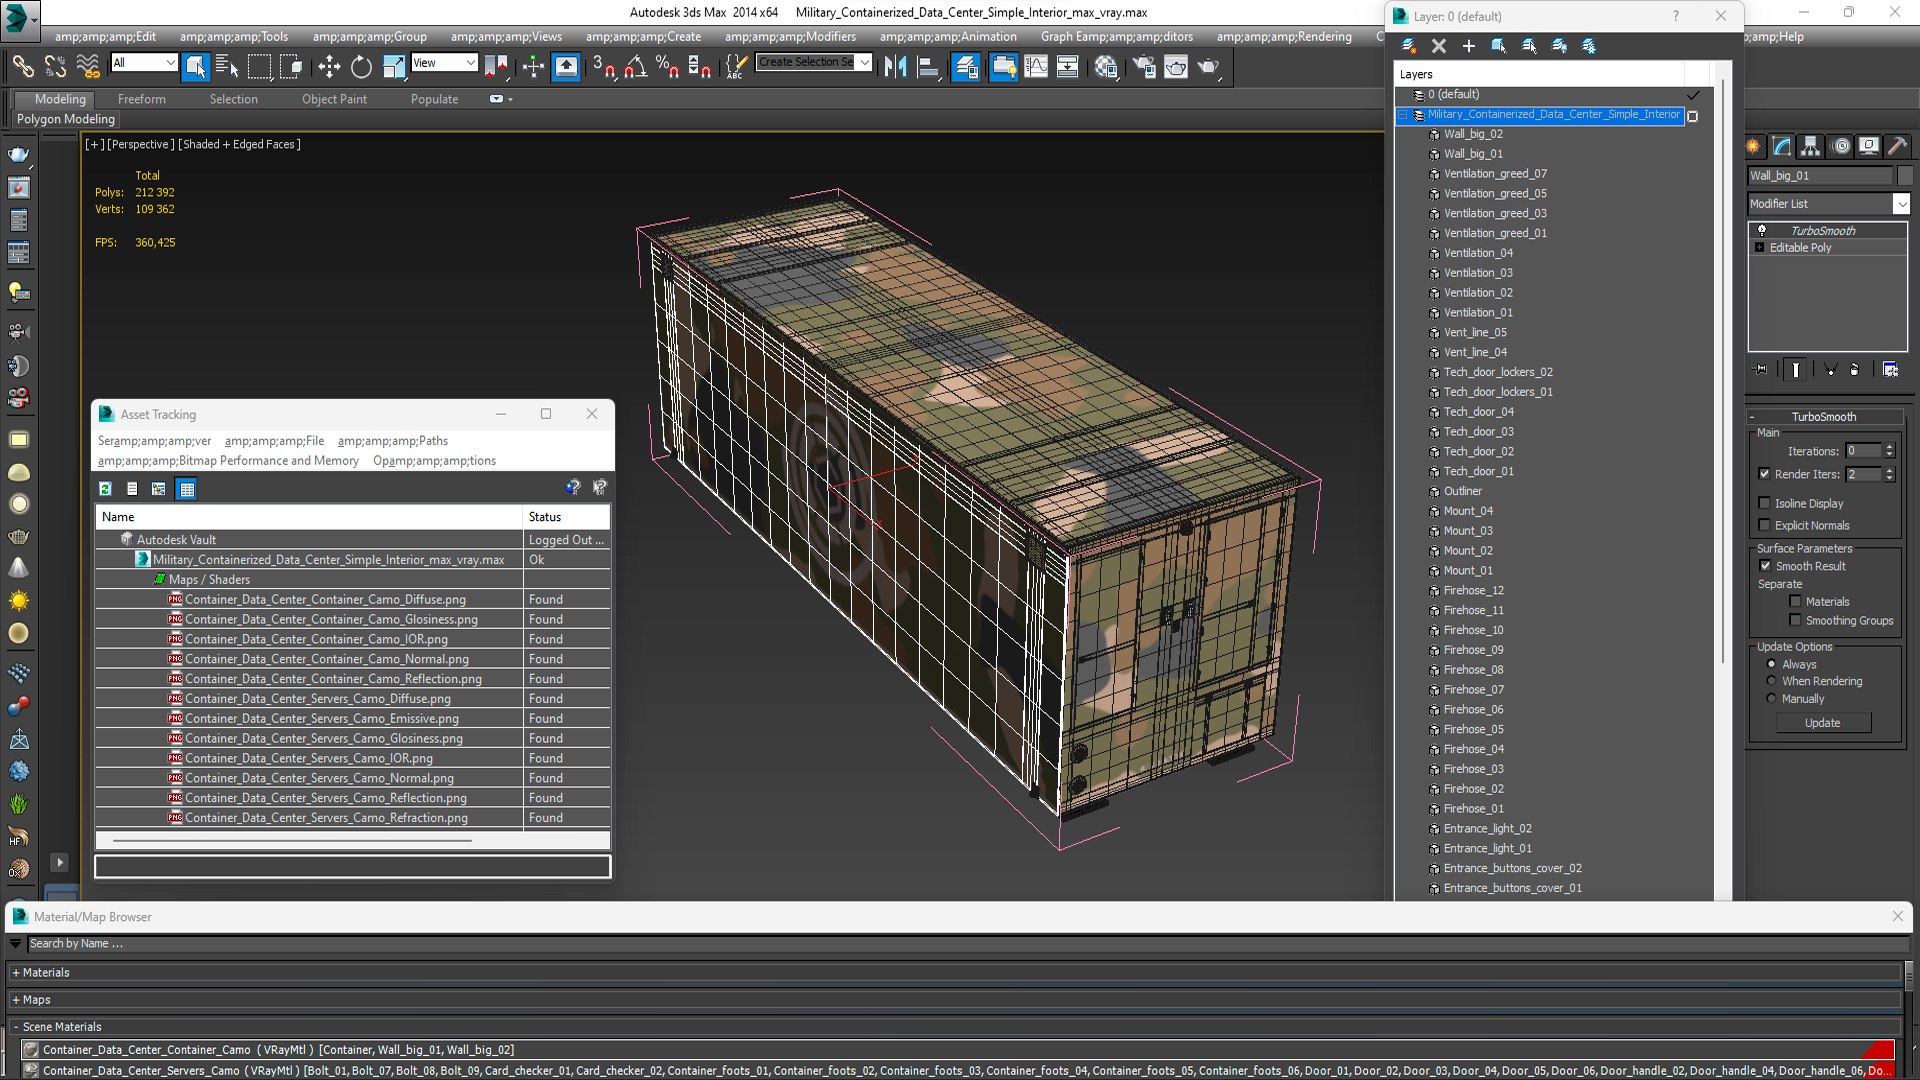Open the Motion command panel tab

point(1841,146)
